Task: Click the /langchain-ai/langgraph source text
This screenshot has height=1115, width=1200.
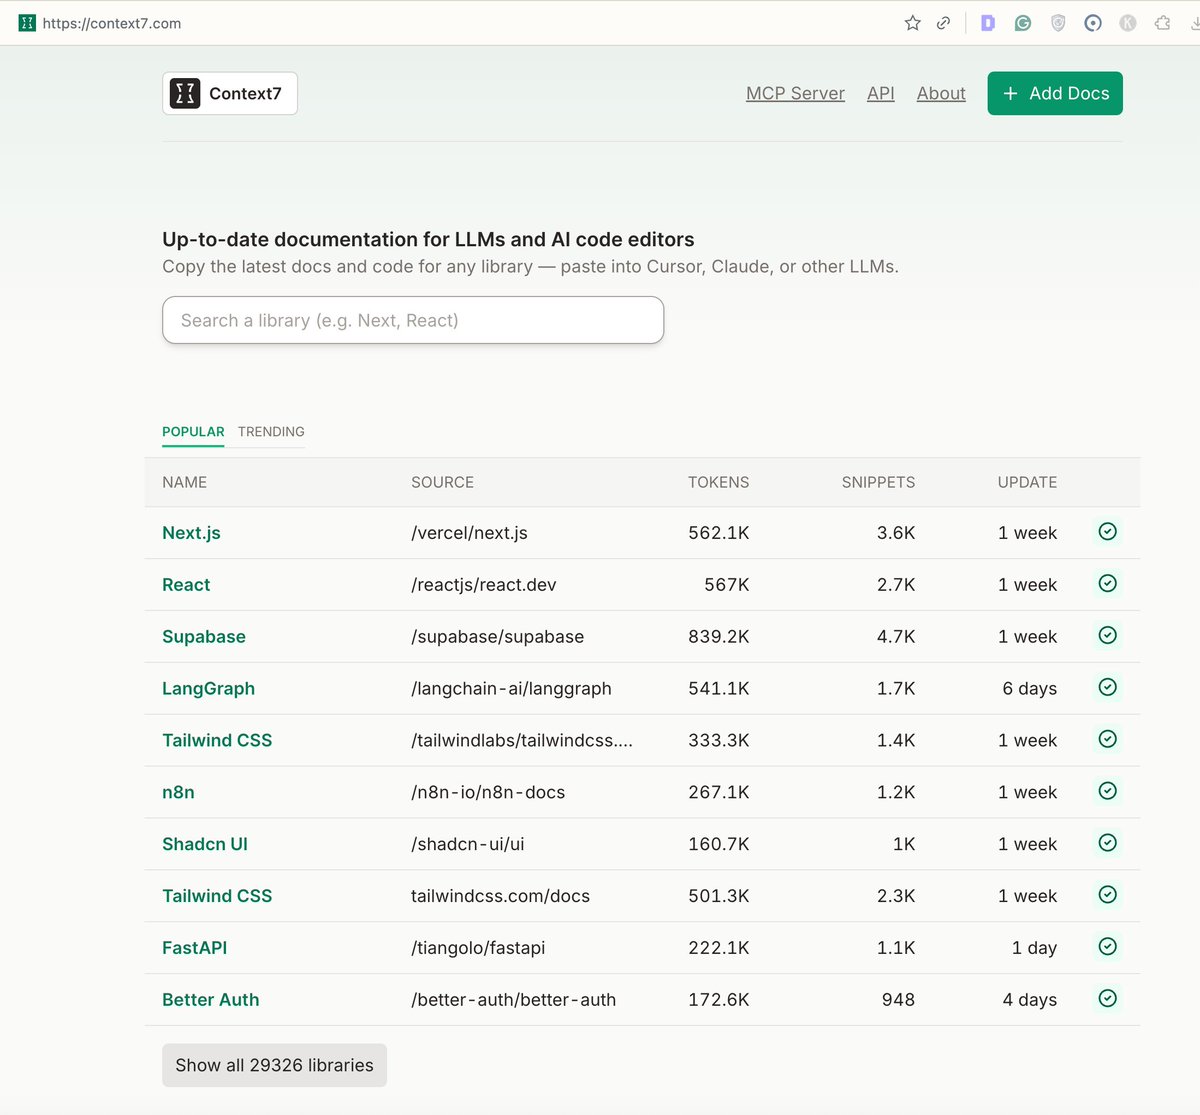Action: click(x=511, y=689)
